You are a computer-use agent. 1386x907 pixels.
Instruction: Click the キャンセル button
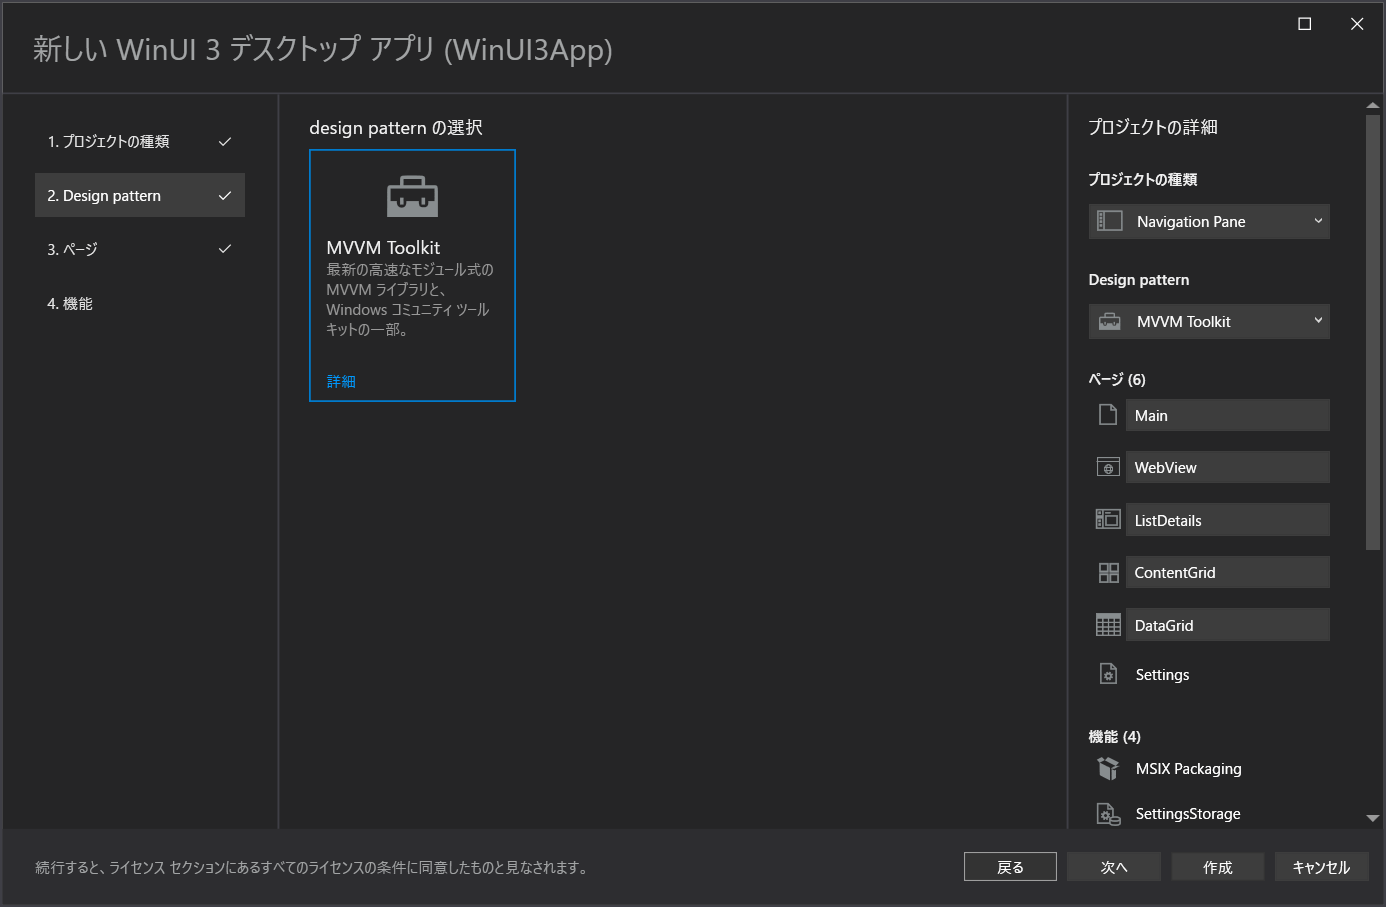pyautogui.click(x=1322, y=867)
